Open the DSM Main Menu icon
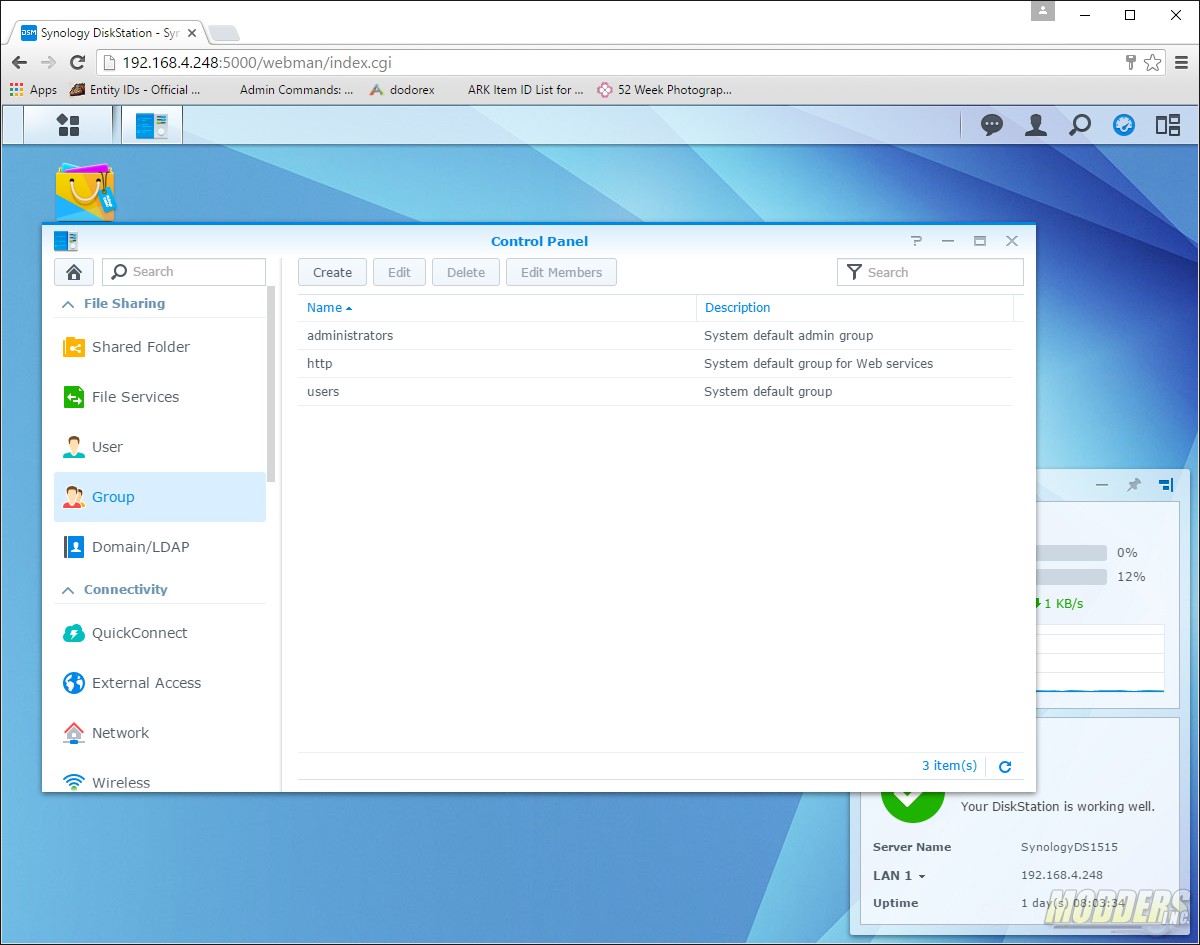Viewport: 1200px width, 945px height. (x=68, y=125)
